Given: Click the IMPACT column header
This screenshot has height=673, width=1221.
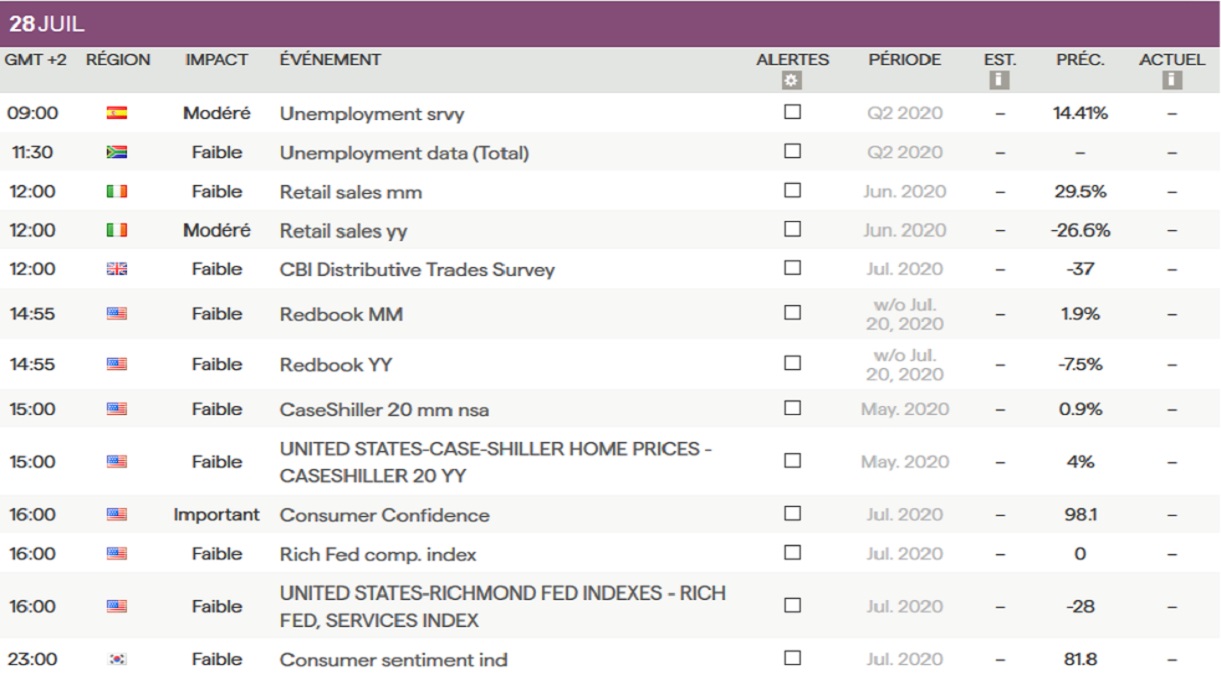Looking at the screenshot, I should click(216, 60).
